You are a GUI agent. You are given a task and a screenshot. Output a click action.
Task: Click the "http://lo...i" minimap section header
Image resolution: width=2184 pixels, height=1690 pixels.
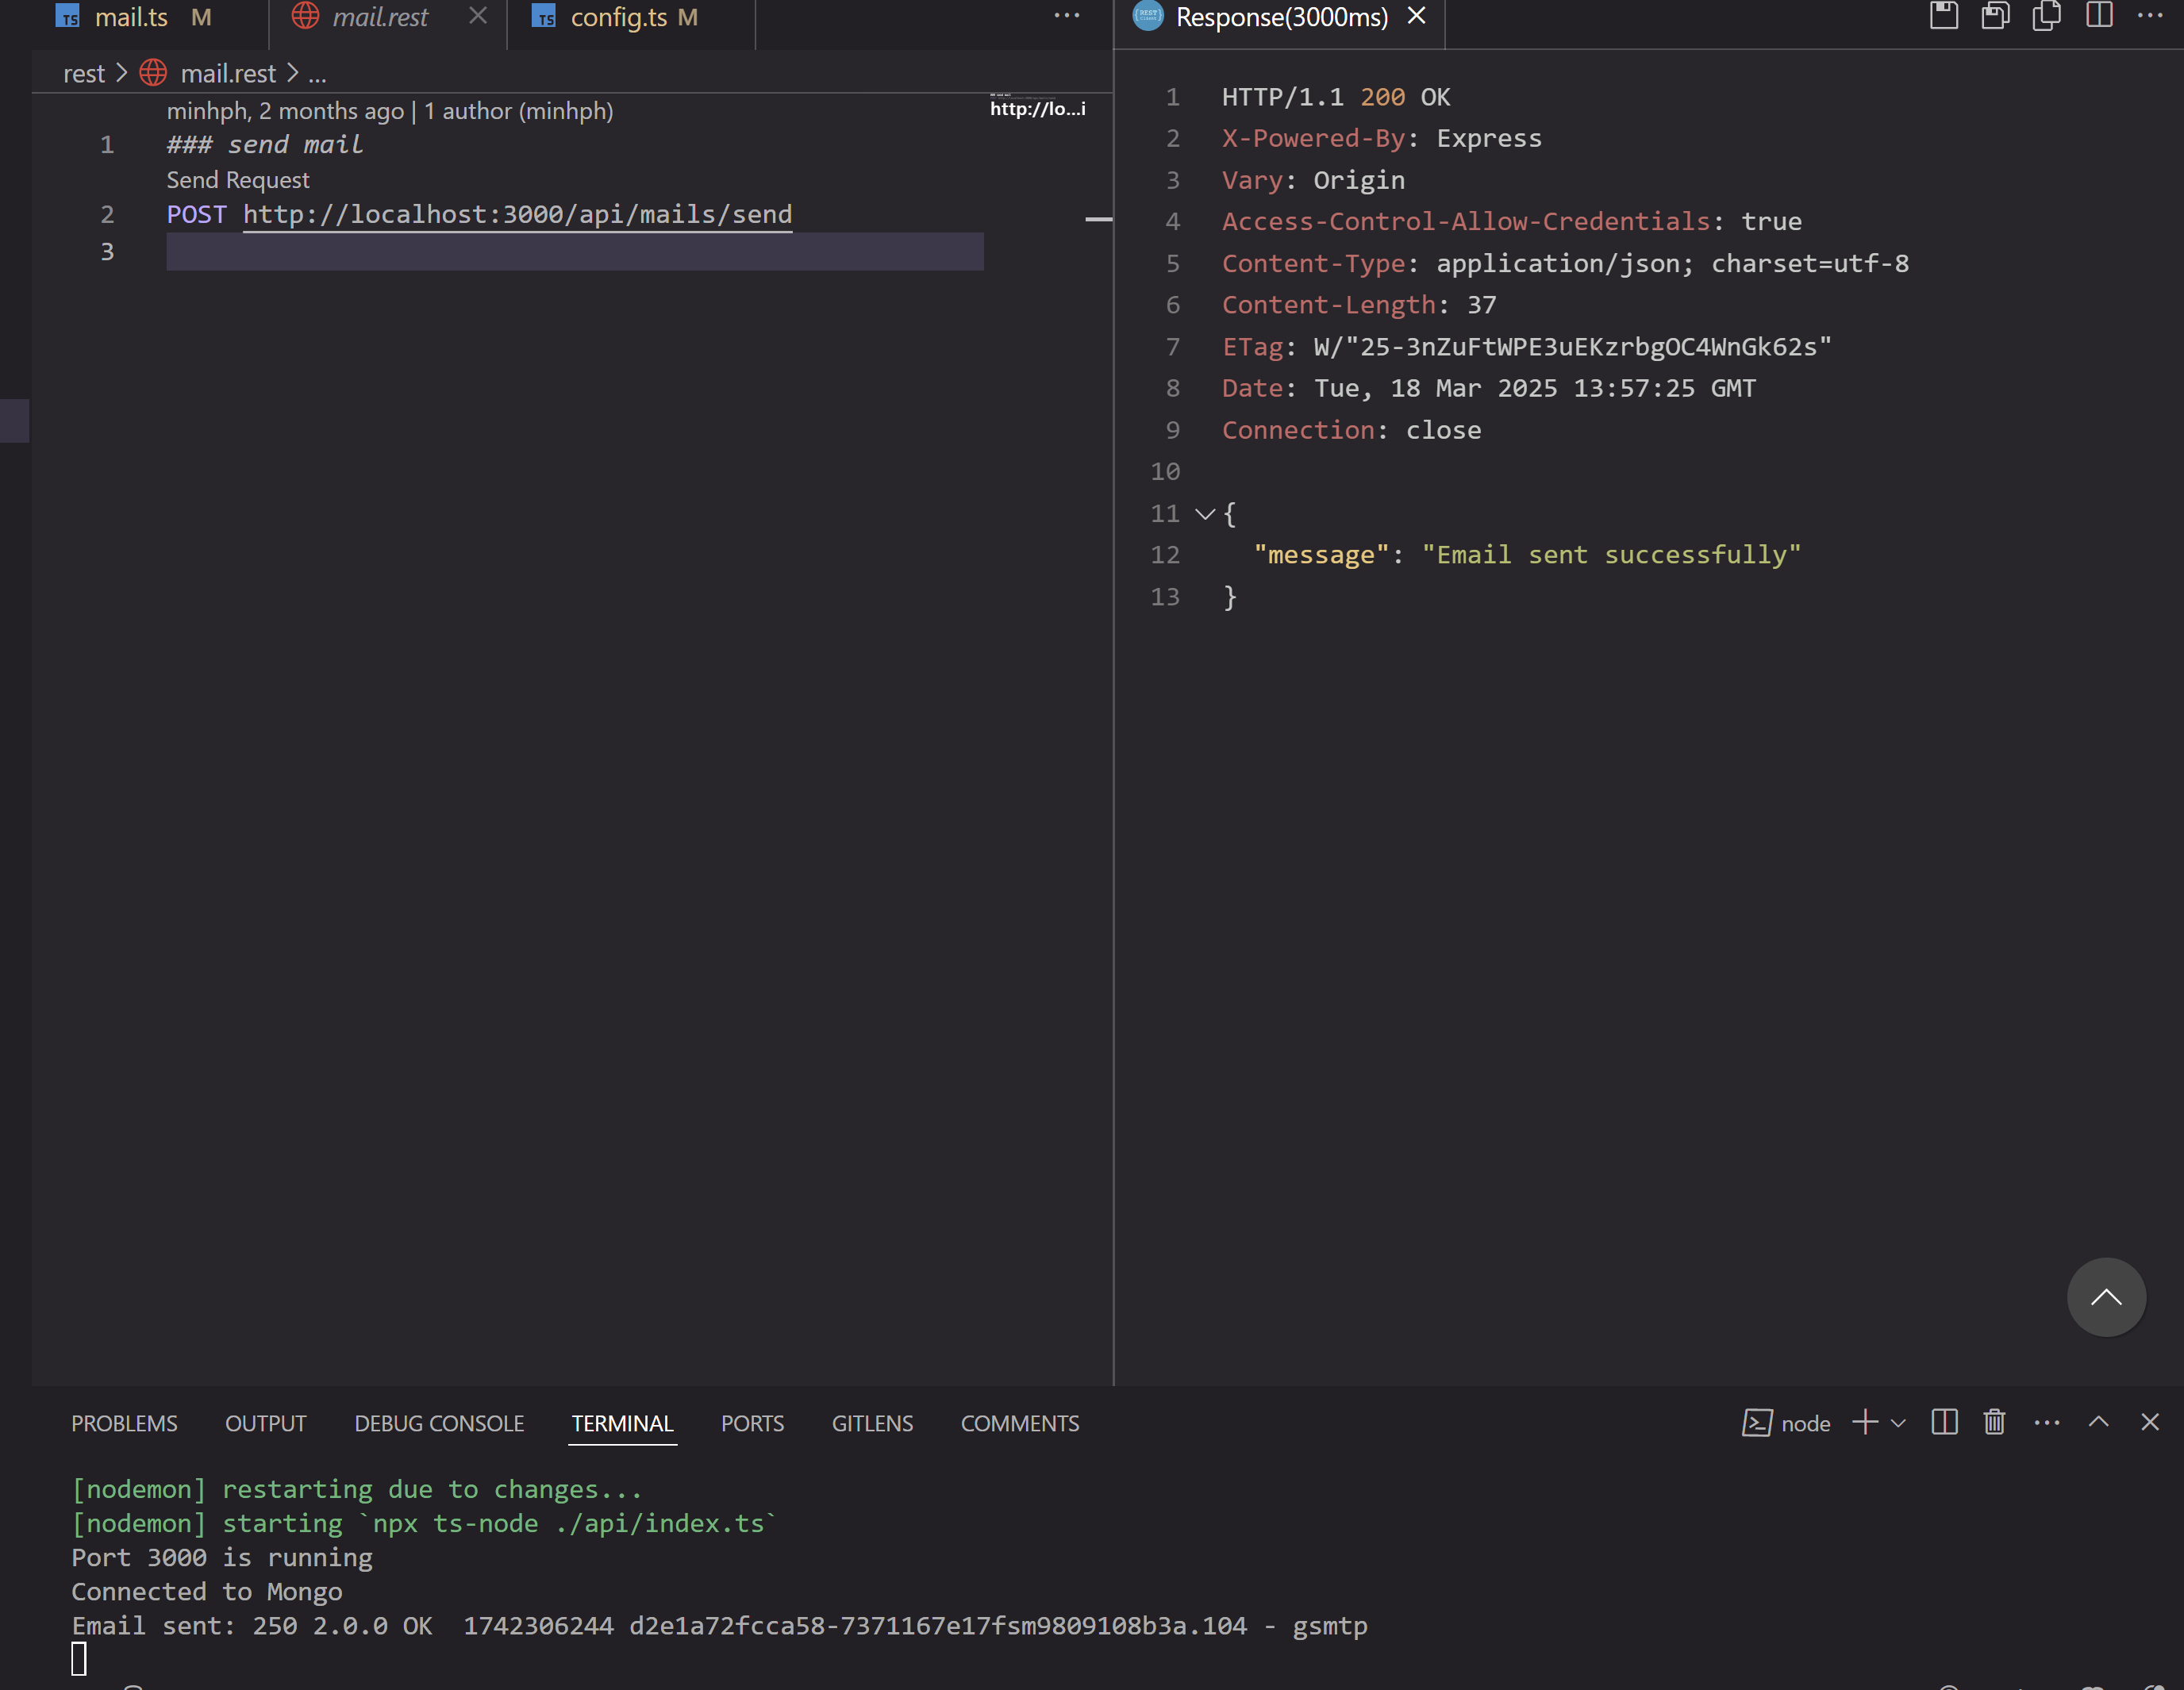pos(1037,109)
